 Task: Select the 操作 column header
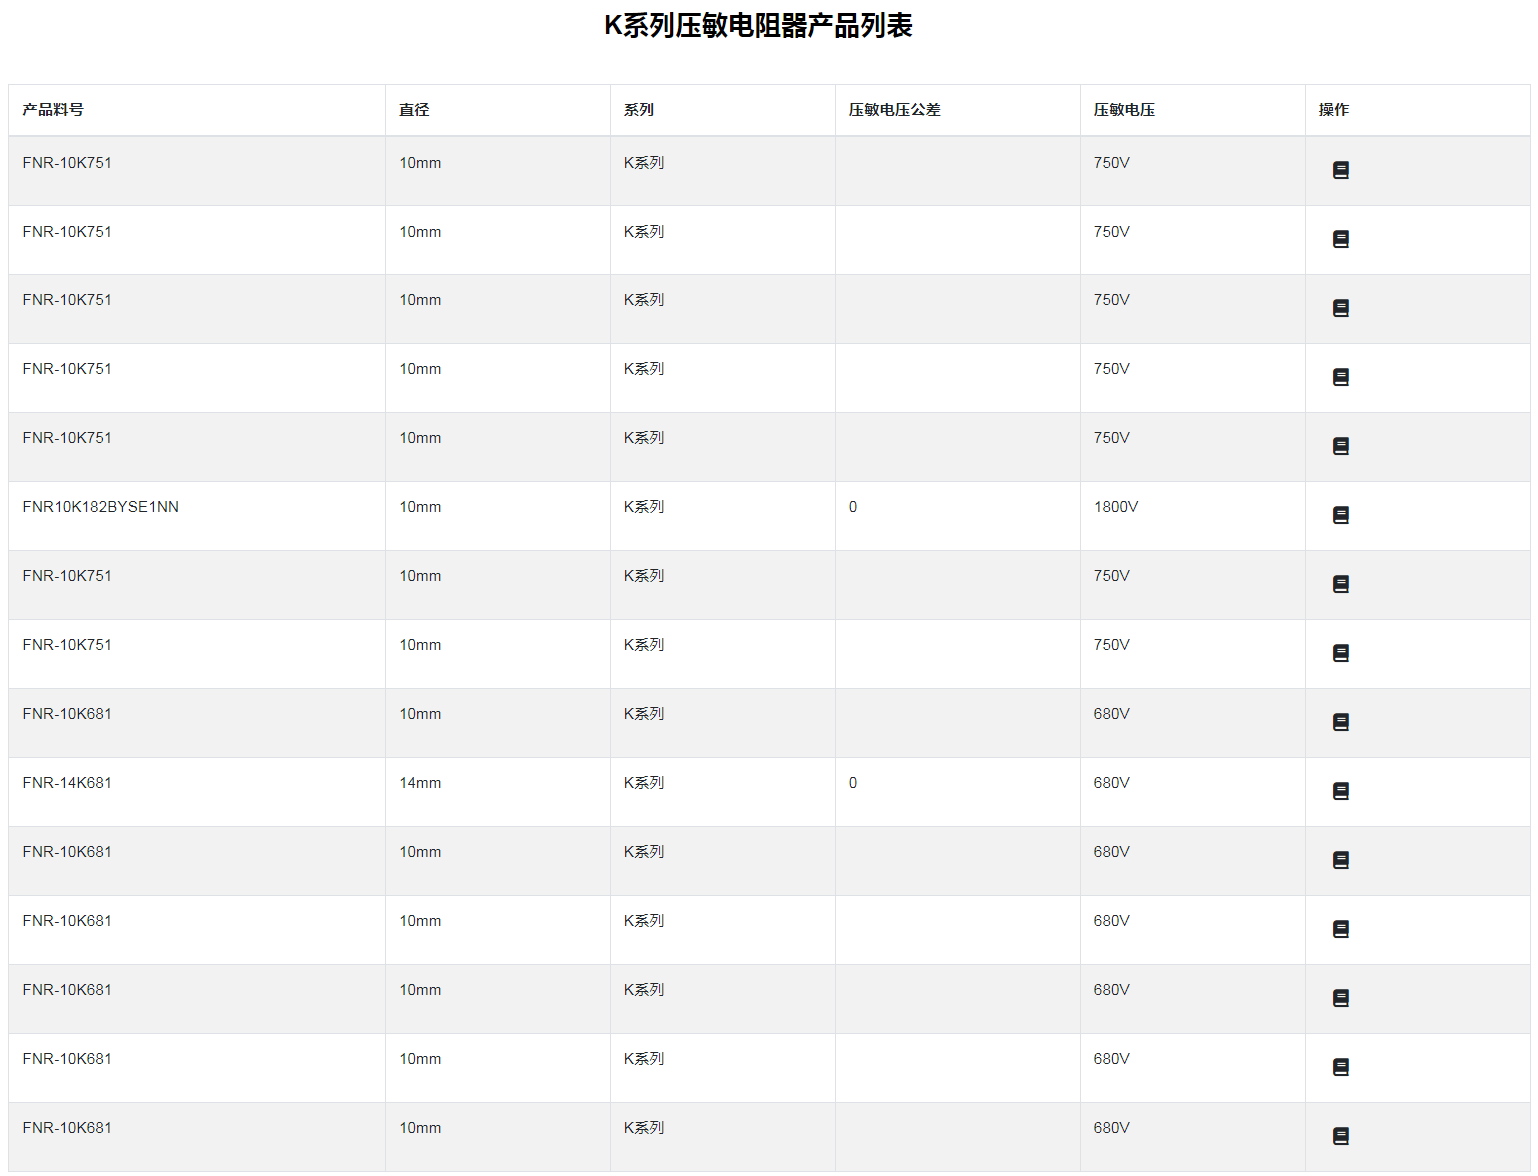(1333, 110)
